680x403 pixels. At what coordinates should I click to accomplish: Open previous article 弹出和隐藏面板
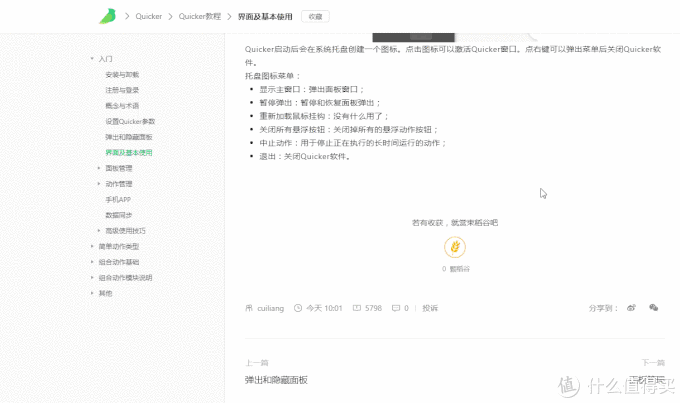[x=276, y=380]
